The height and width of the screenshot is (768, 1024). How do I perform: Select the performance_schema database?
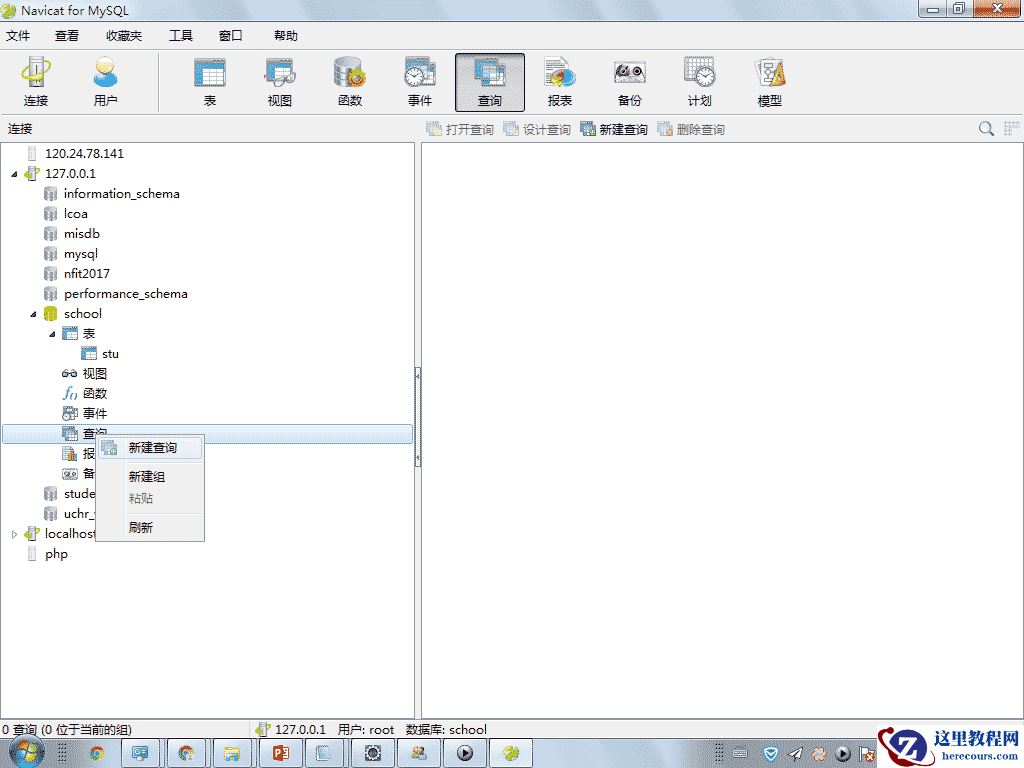[x=126, y=294]
